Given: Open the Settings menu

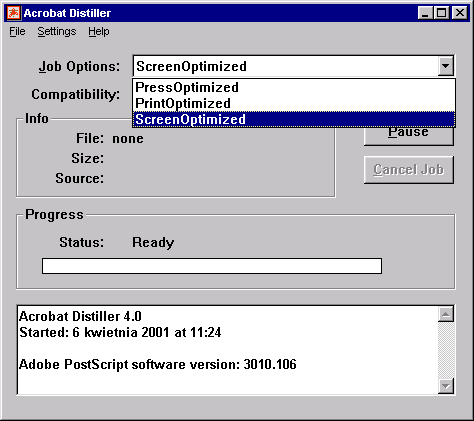Looking at the screenshot, I should 57,32.
